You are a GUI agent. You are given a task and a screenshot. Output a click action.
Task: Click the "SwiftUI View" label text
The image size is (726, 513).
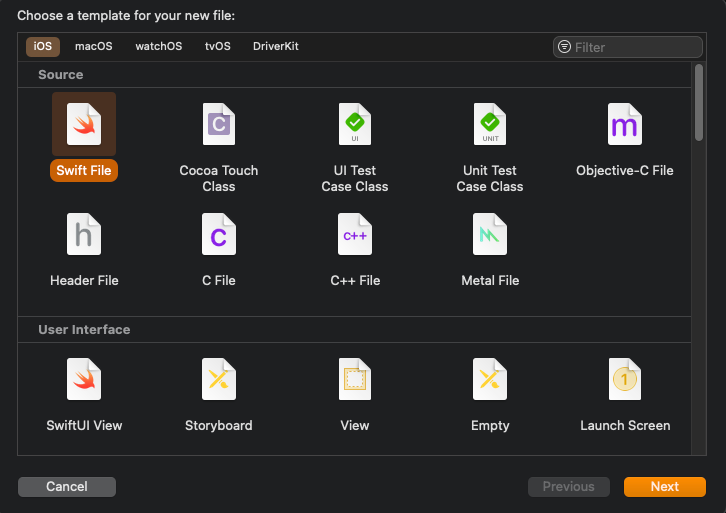[84, 425]
